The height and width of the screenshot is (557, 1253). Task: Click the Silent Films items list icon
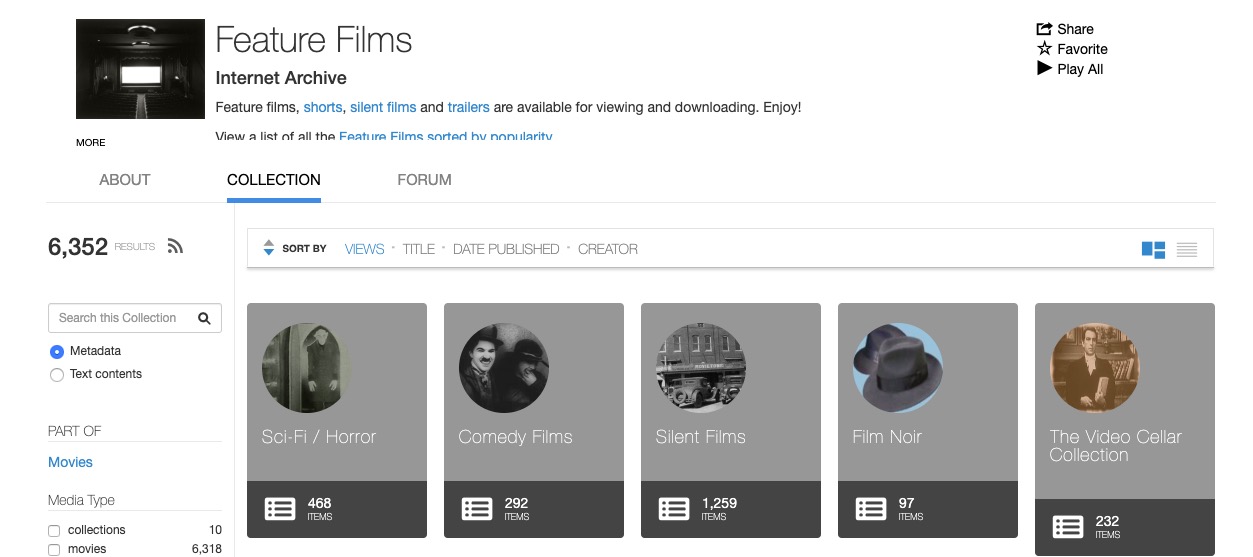click(674, 509)
